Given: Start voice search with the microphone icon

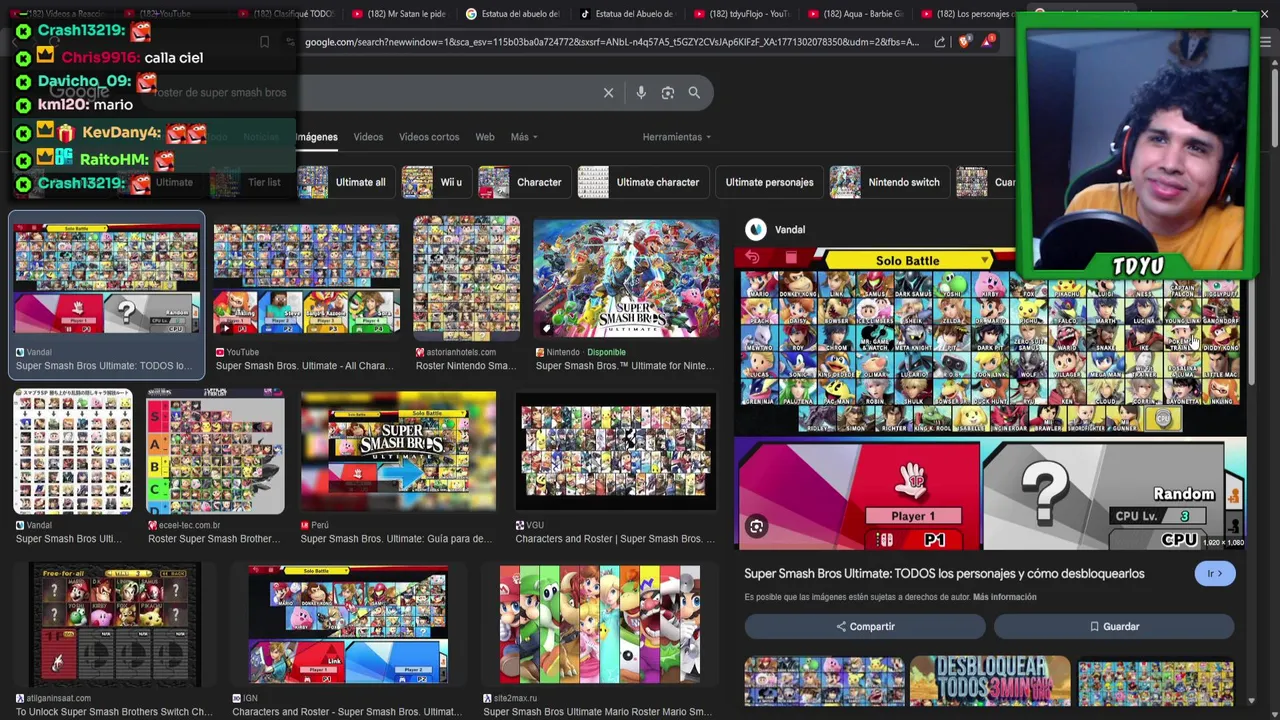Looking at the screenshot, I should point(641,93).
